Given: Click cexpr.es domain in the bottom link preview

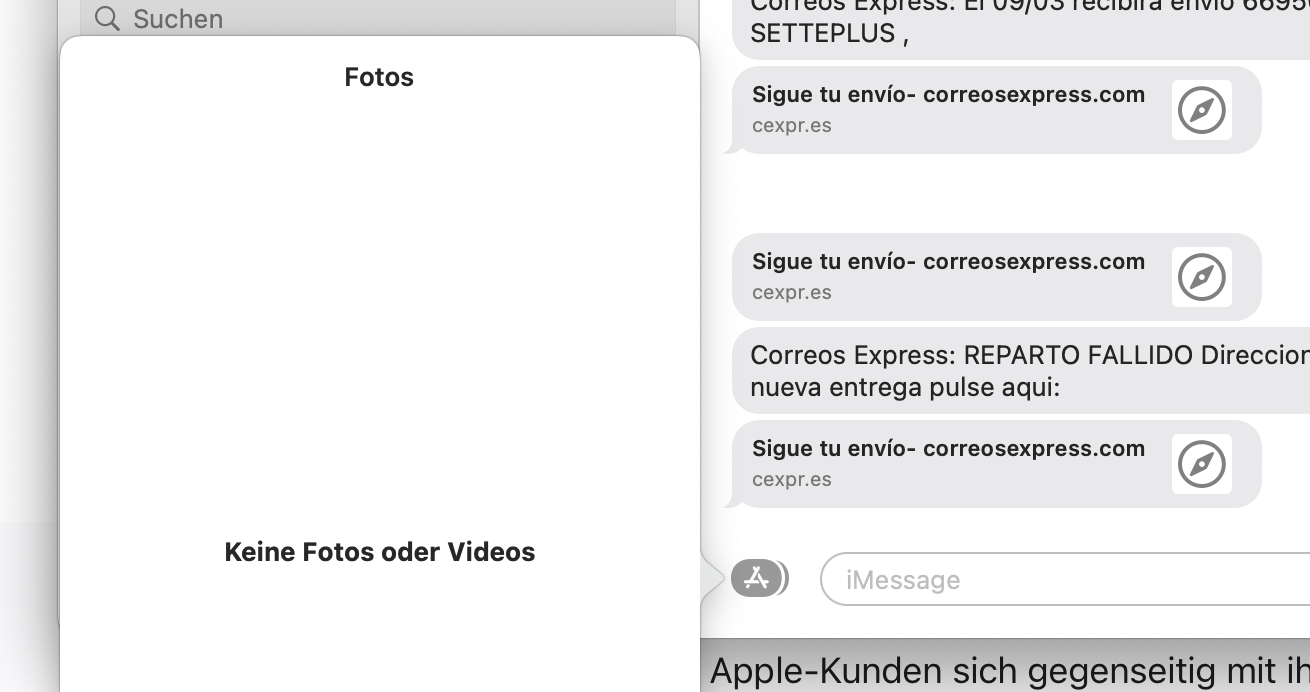Looking at the screenshot, I should (791, 480).
